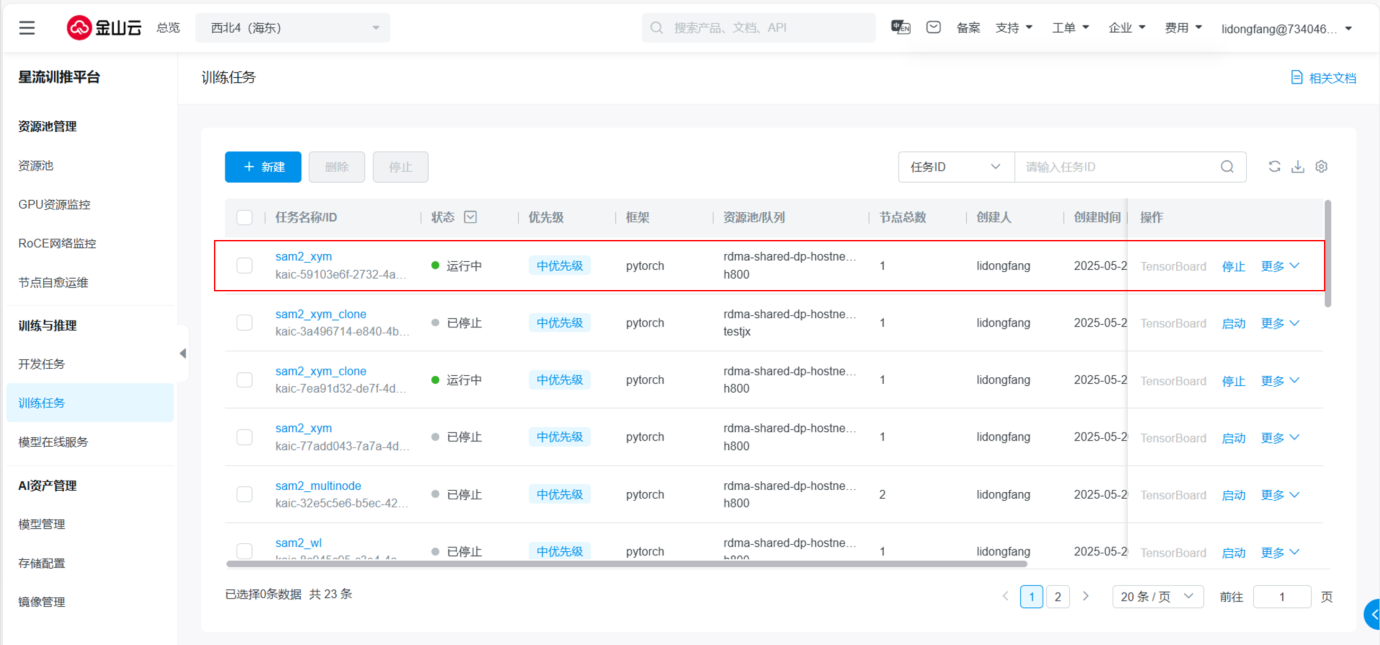Click the table's horizontal scrollbar
The height and width of the screenshot is (645, 1380).
pyautogui.click(x=640, y=564)
